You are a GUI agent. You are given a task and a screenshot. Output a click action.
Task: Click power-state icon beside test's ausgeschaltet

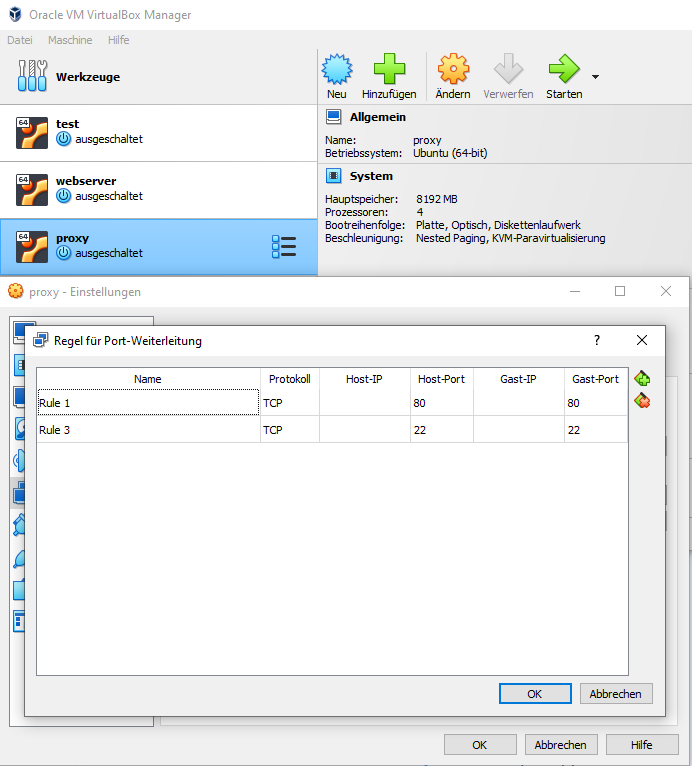pos(63,139)
